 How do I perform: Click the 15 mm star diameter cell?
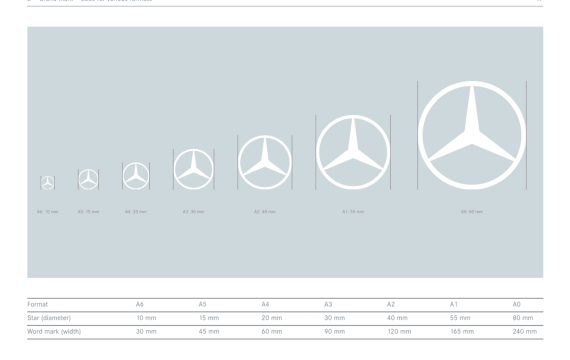(209, 318)
